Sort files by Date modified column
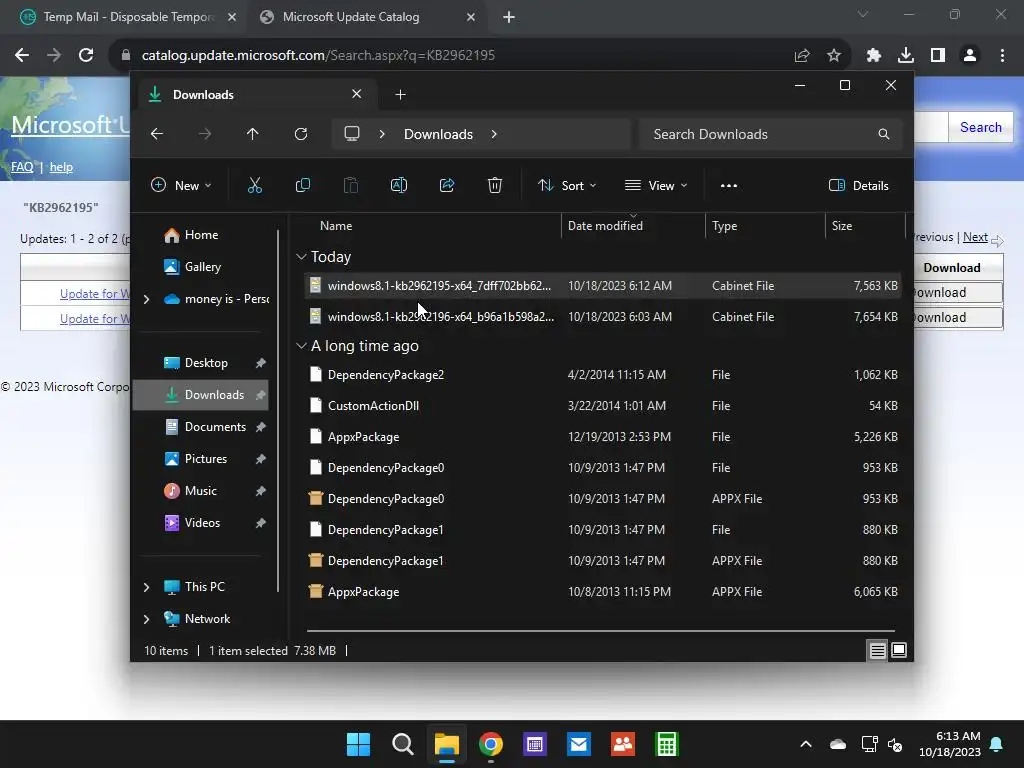The image size is (1024, 768). click(x=633, y=225)
